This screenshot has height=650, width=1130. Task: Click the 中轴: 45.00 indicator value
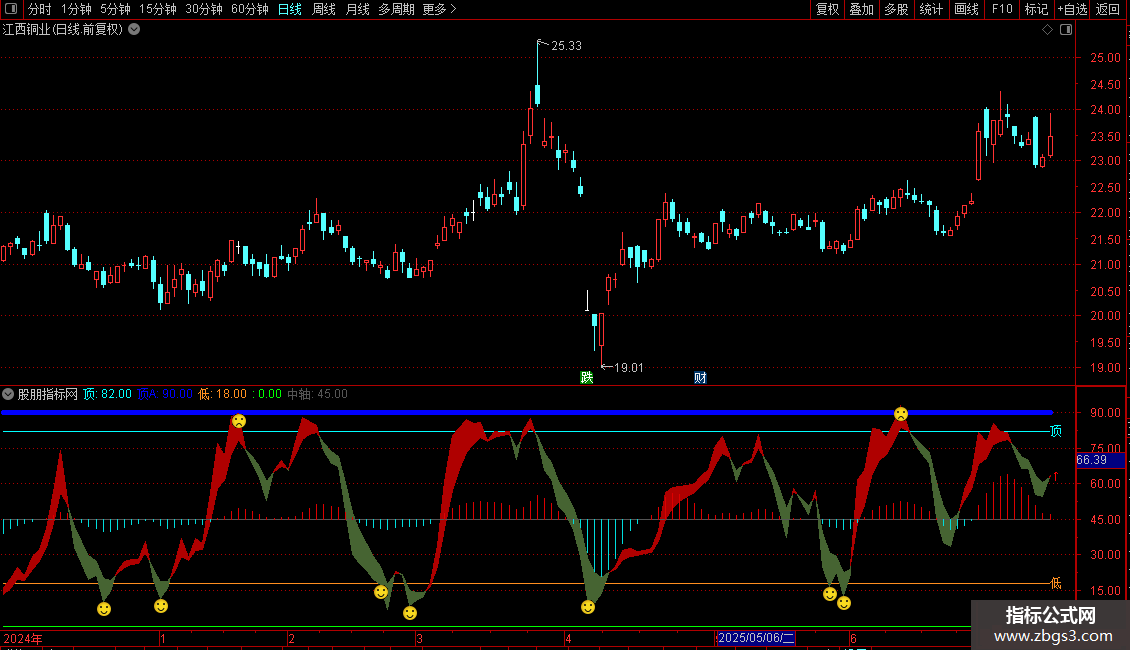tap(317, 394)
